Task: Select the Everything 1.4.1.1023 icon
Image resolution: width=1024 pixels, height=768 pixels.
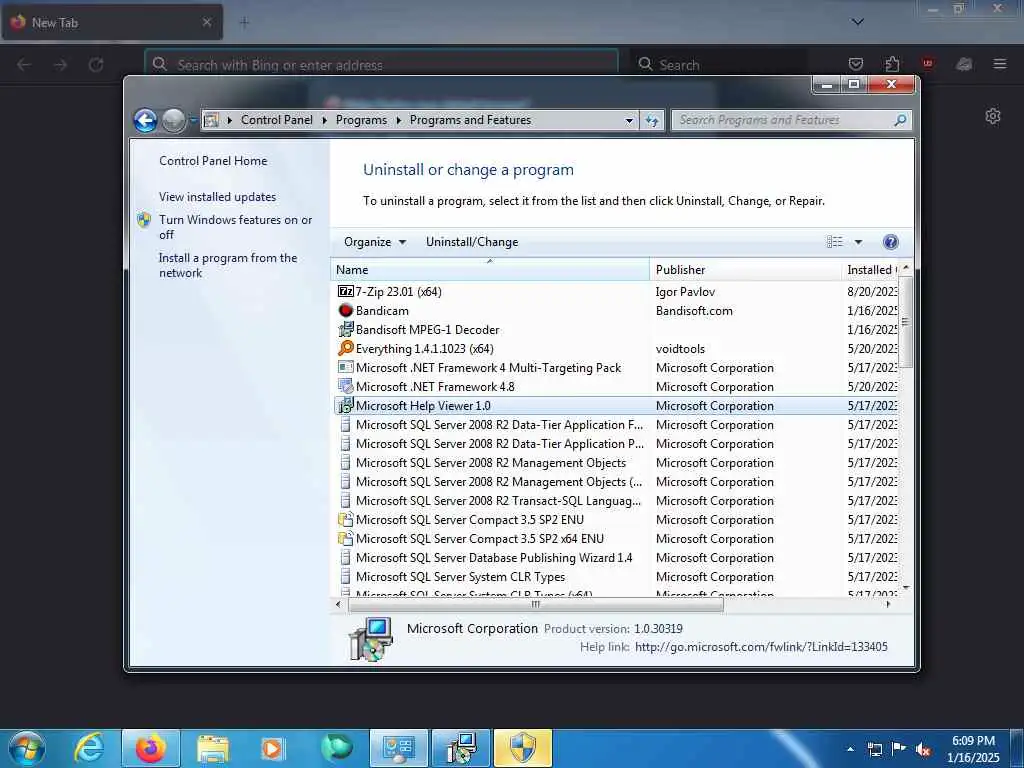Action: [345, 348]
